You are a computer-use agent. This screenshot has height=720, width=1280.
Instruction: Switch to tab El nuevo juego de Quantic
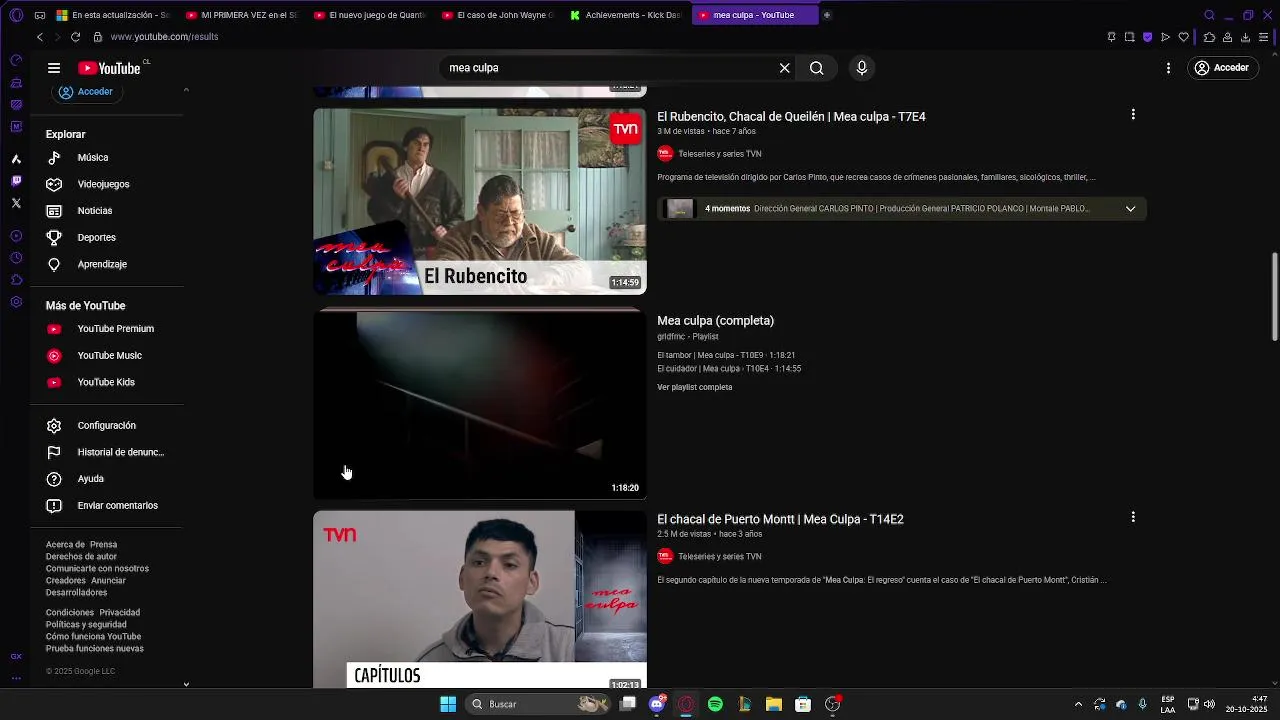click(370, 15)
